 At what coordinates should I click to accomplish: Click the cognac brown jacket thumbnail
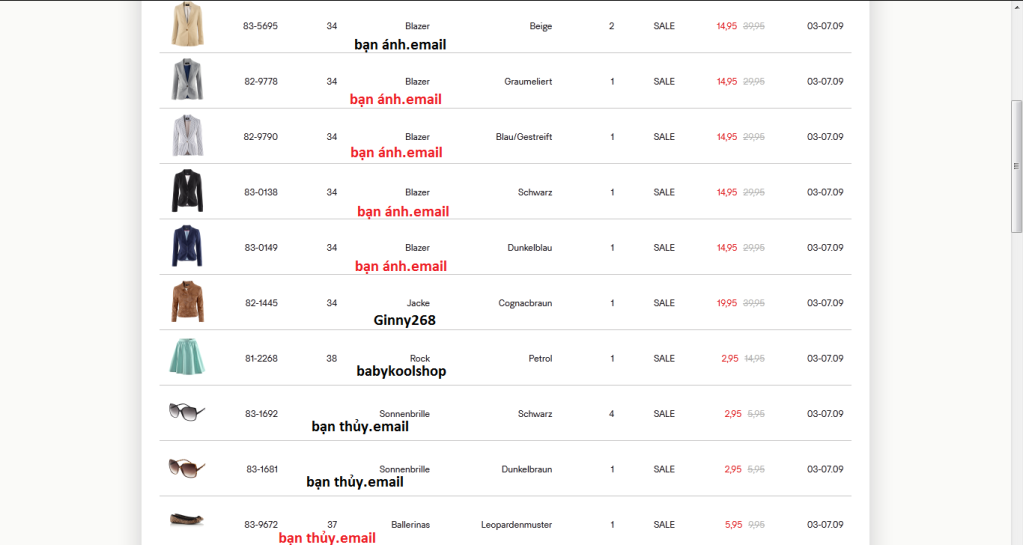[187, 302]
